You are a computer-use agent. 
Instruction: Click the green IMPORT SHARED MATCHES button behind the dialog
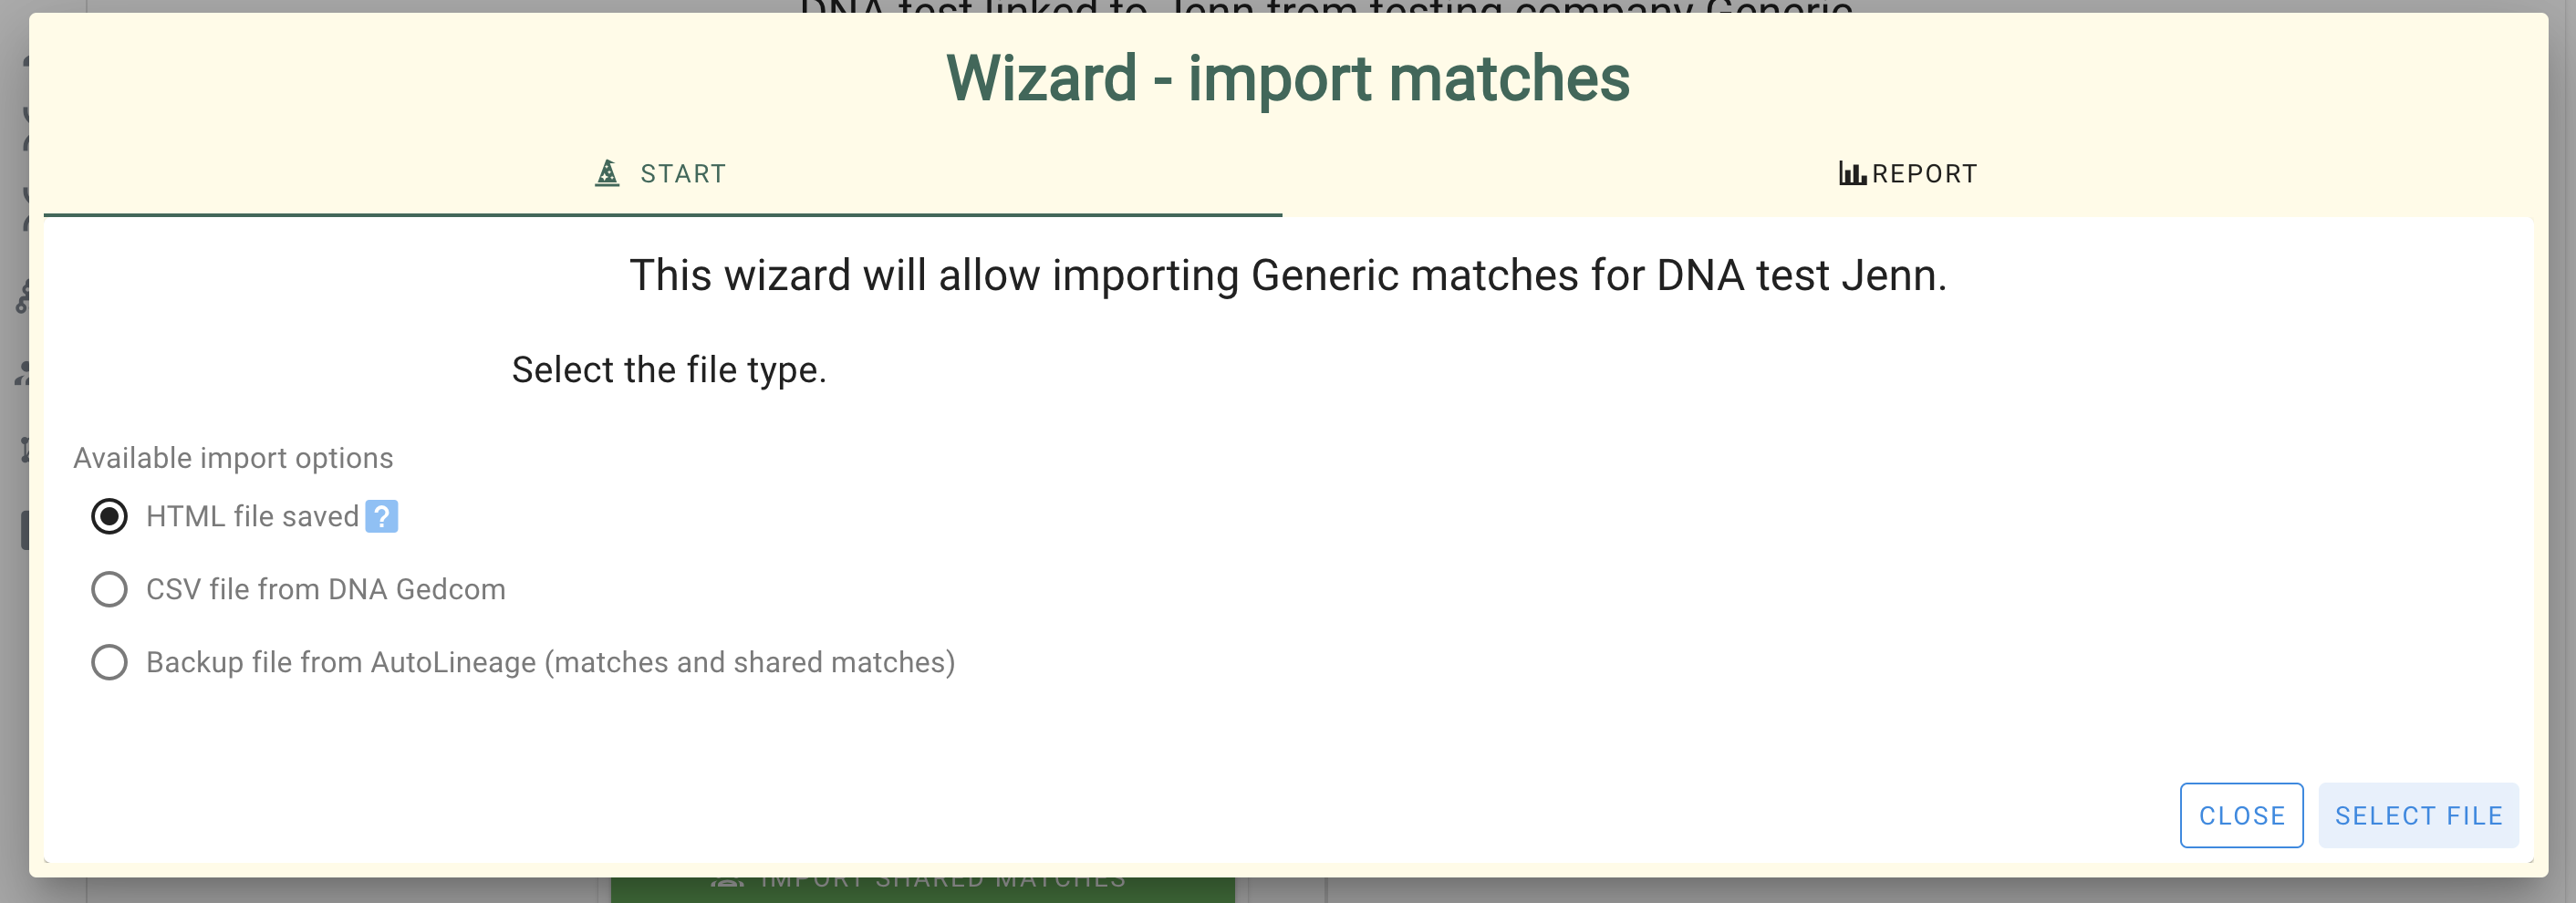point(922,889)
